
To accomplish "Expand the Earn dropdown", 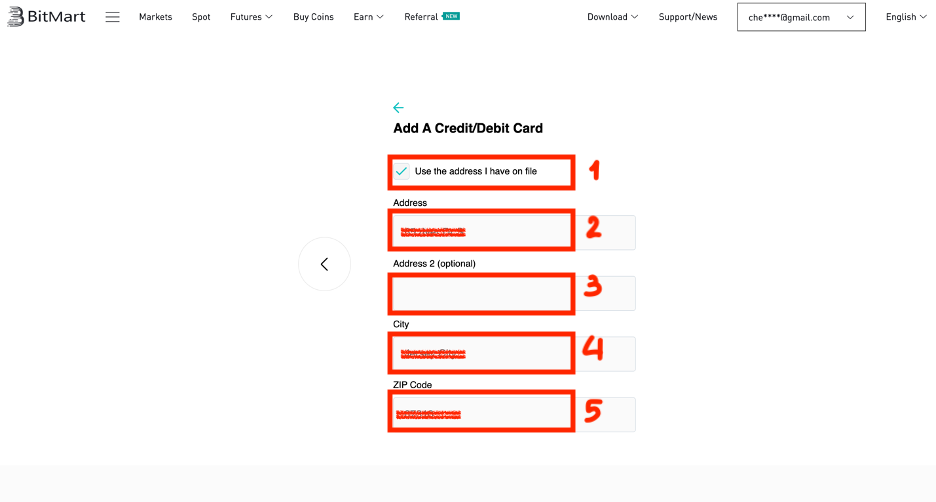I will pos(368,17).
